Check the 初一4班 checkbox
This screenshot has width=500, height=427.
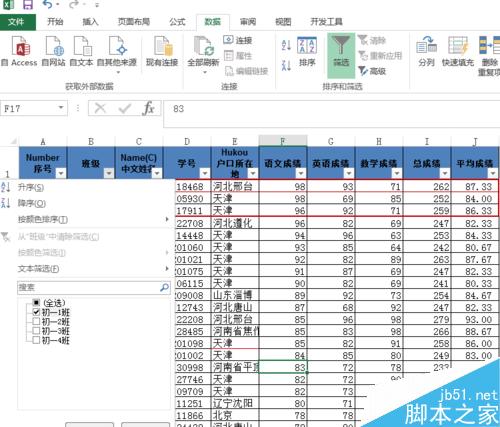[36, 340]
